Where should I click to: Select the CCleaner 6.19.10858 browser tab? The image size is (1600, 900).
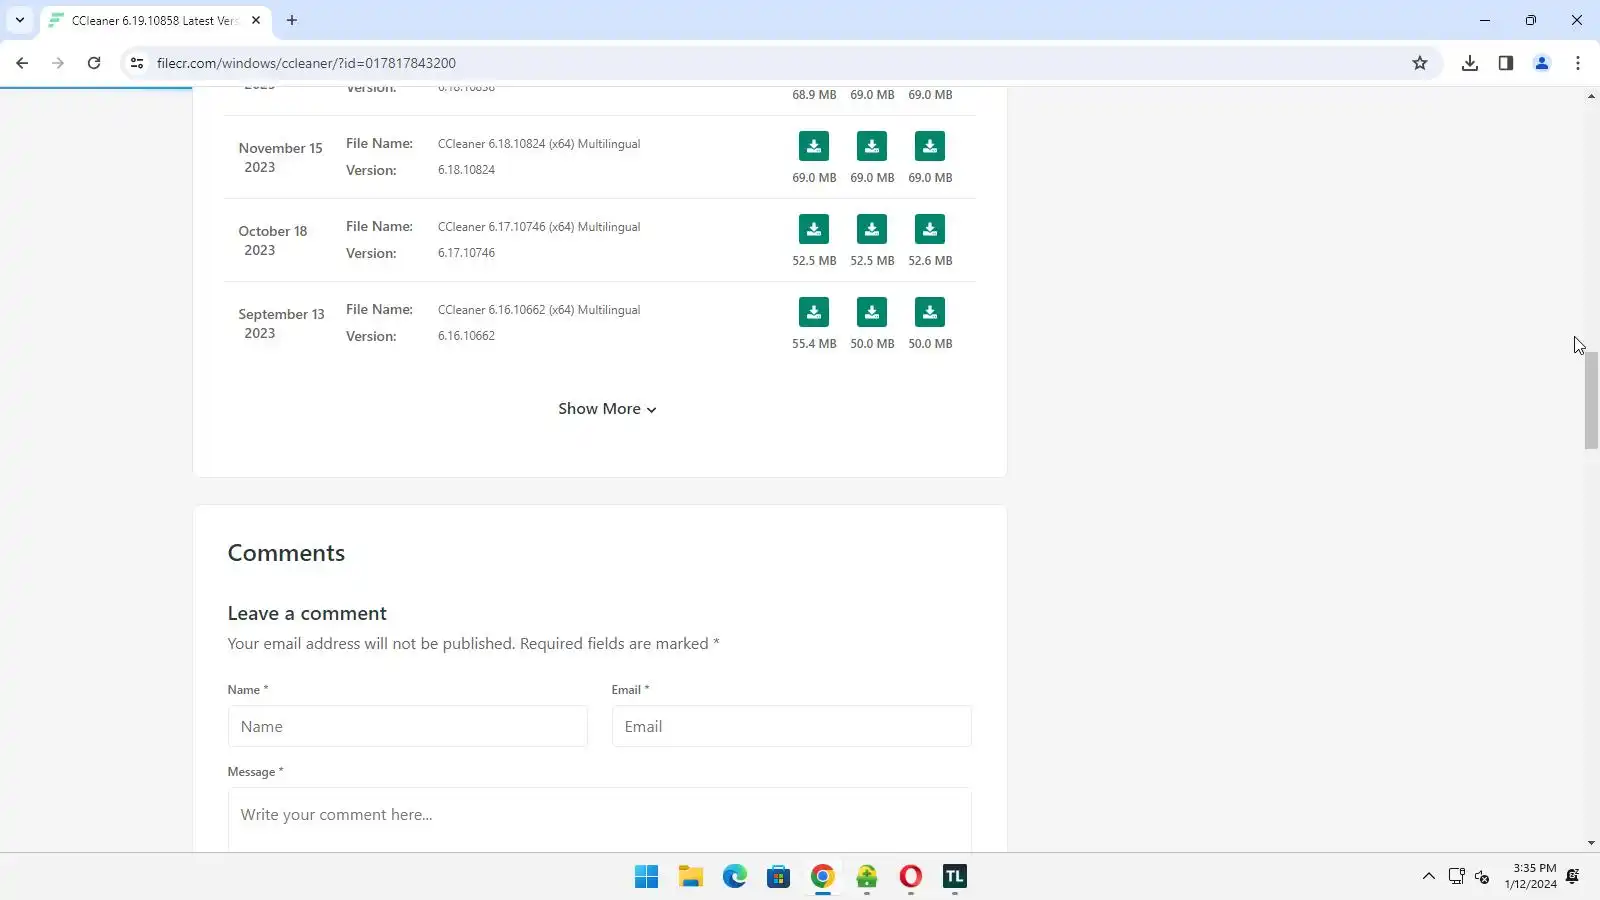click(155, 20)
